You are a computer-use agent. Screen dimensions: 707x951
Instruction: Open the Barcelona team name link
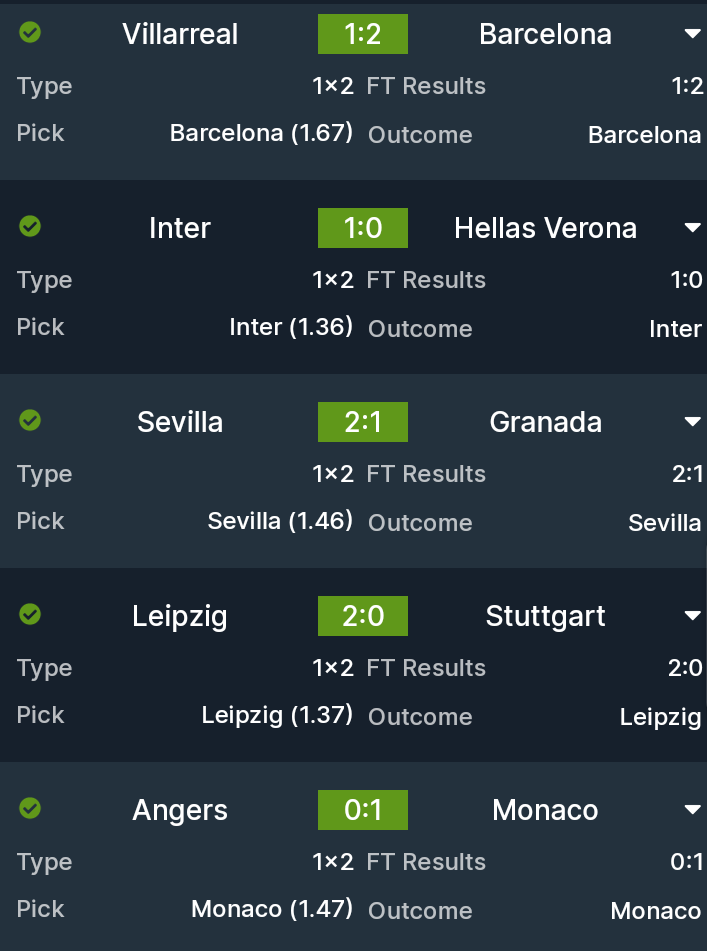pos(545,34)
